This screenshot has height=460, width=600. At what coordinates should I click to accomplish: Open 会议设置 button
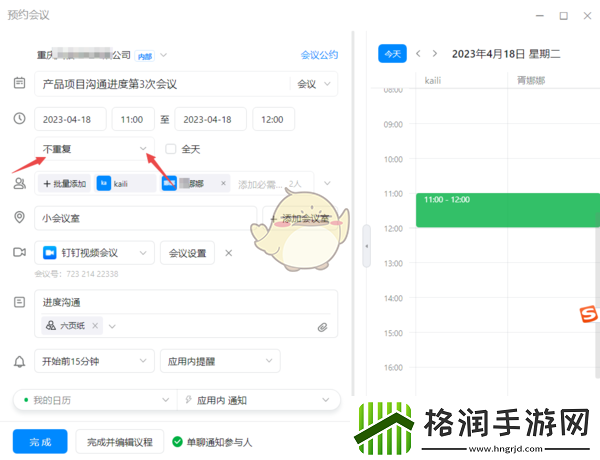pos(188,253)
